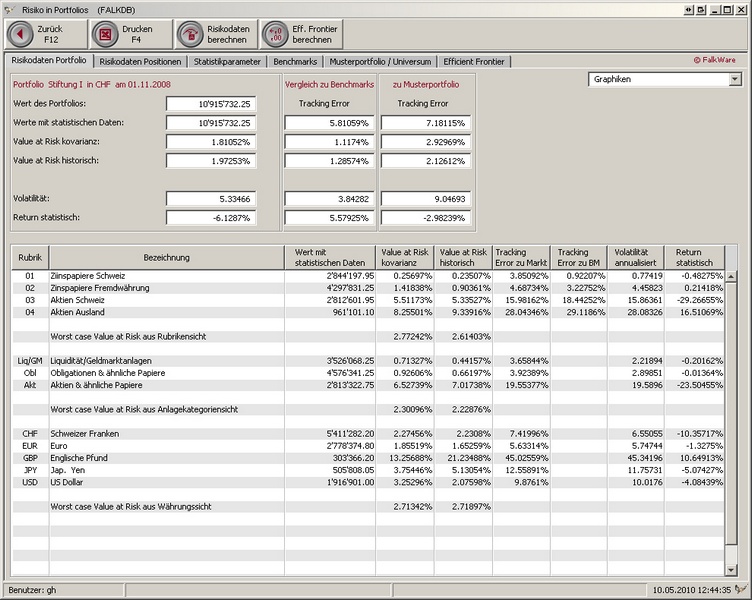The width and height of the screenshot is (752, 600).
Task: Click the Werte mit statistischen Daten field
Action: [x=211, y=123]
